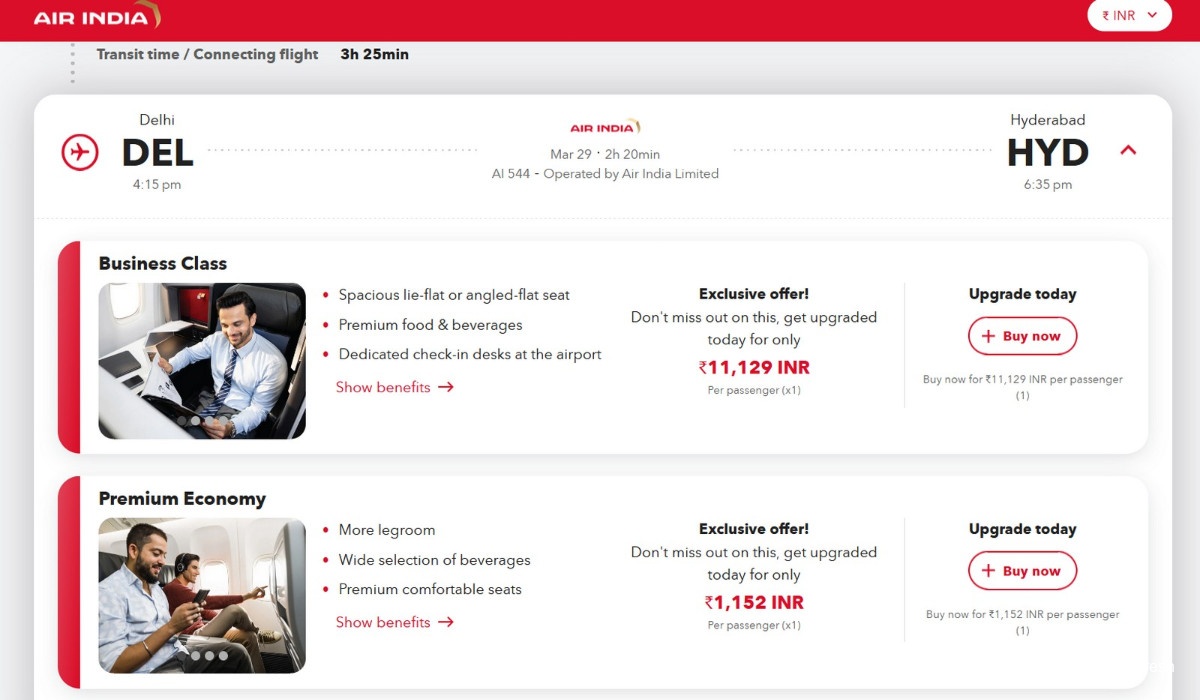Viewport: 1200px width, 700px height.
Task: Open Show benefits for Premium Economy
Action: point(395,622)
